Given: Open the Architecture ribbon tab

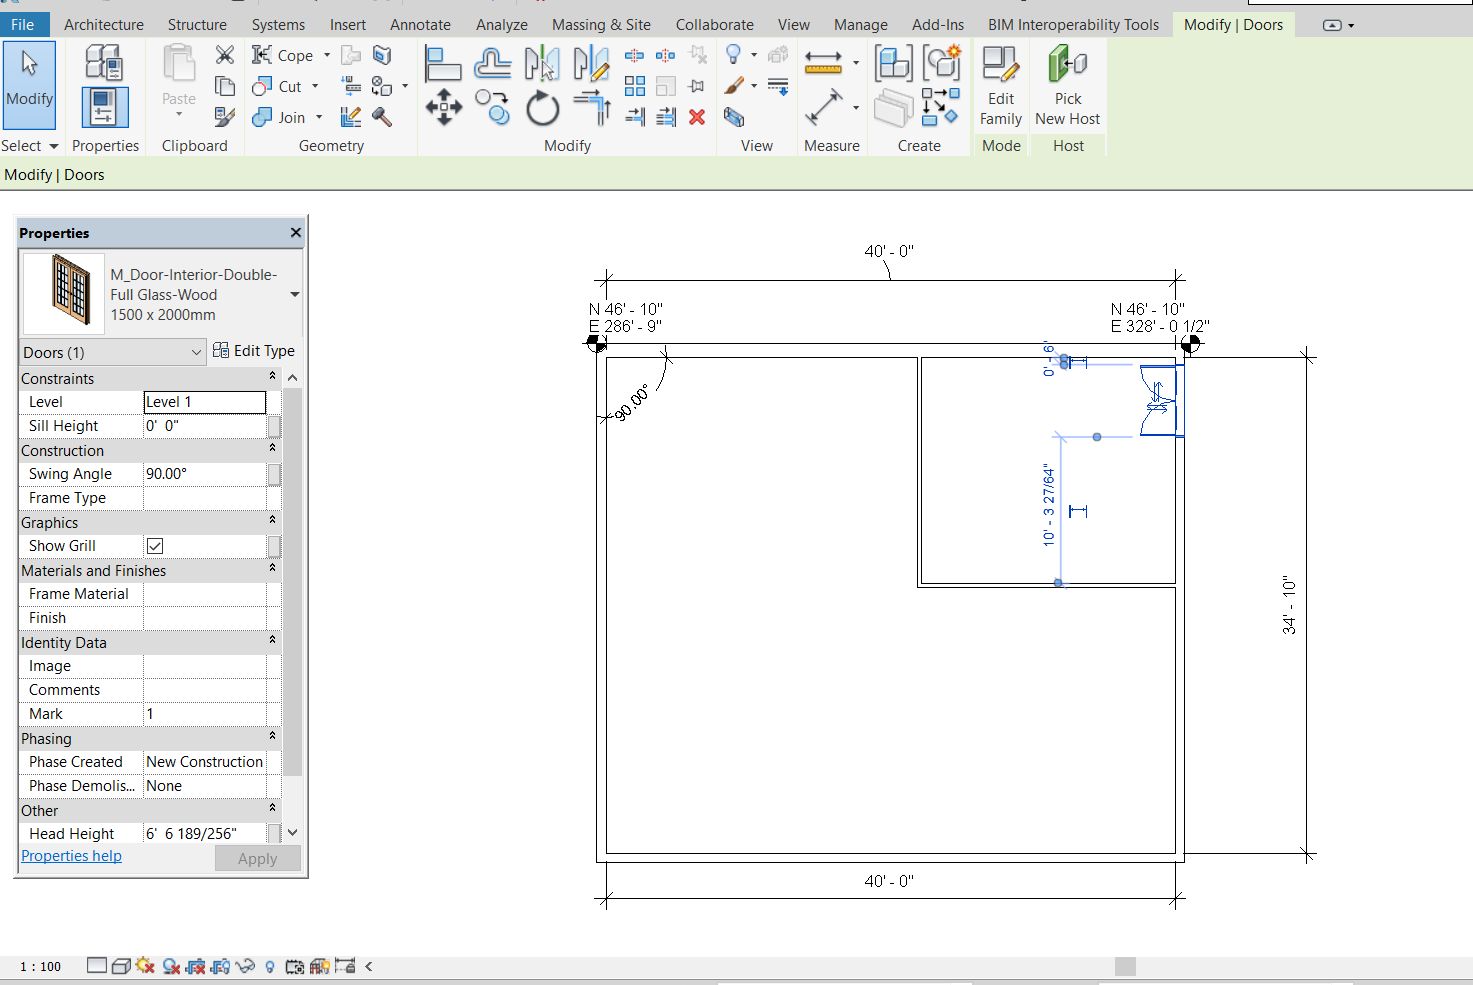Looking at the screenshot, I should coord(103,24).
